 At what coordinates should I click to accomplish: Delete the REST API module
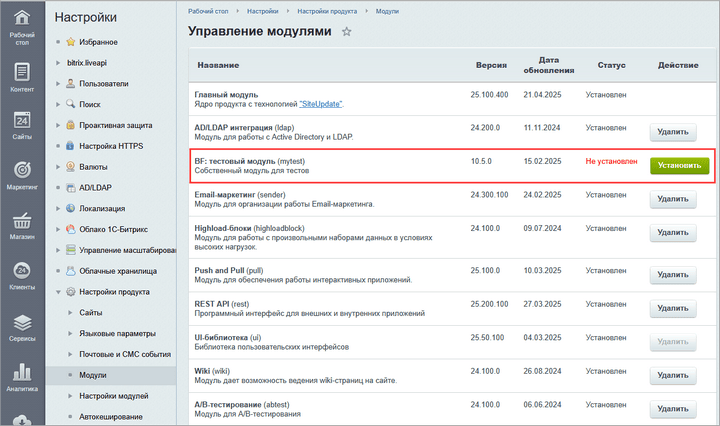(x=673, y=308)
